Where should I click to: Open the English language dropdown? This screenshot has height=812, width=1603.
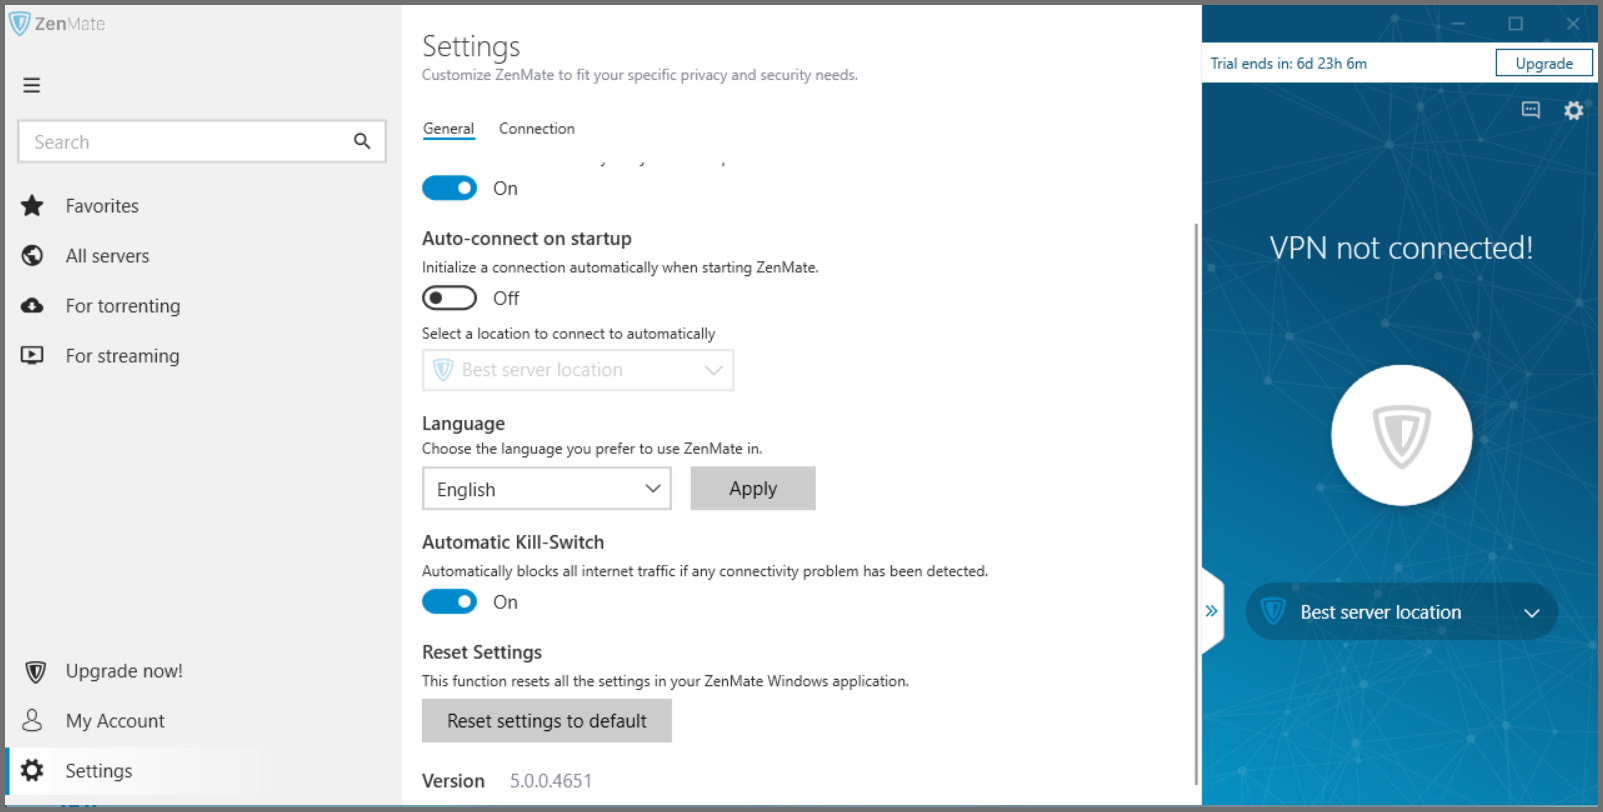coord(547,489)
